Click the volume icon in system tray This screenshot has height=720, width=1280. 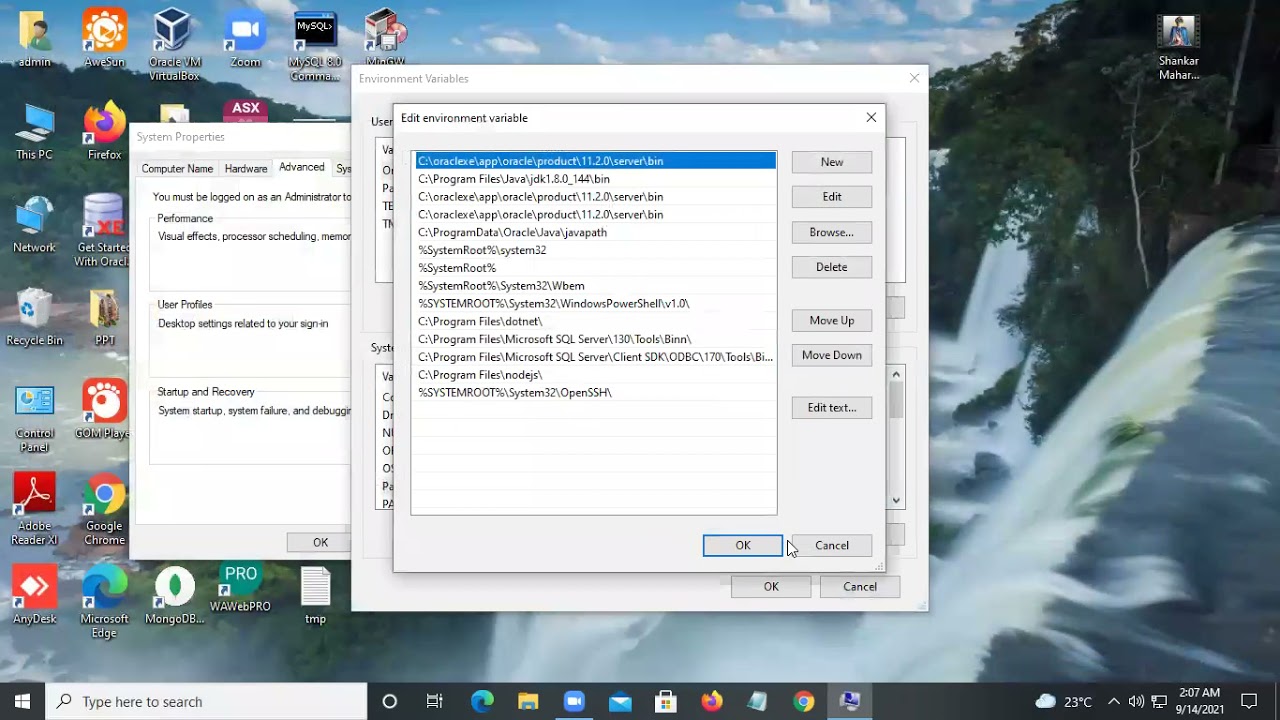[x=1136, y=701]
